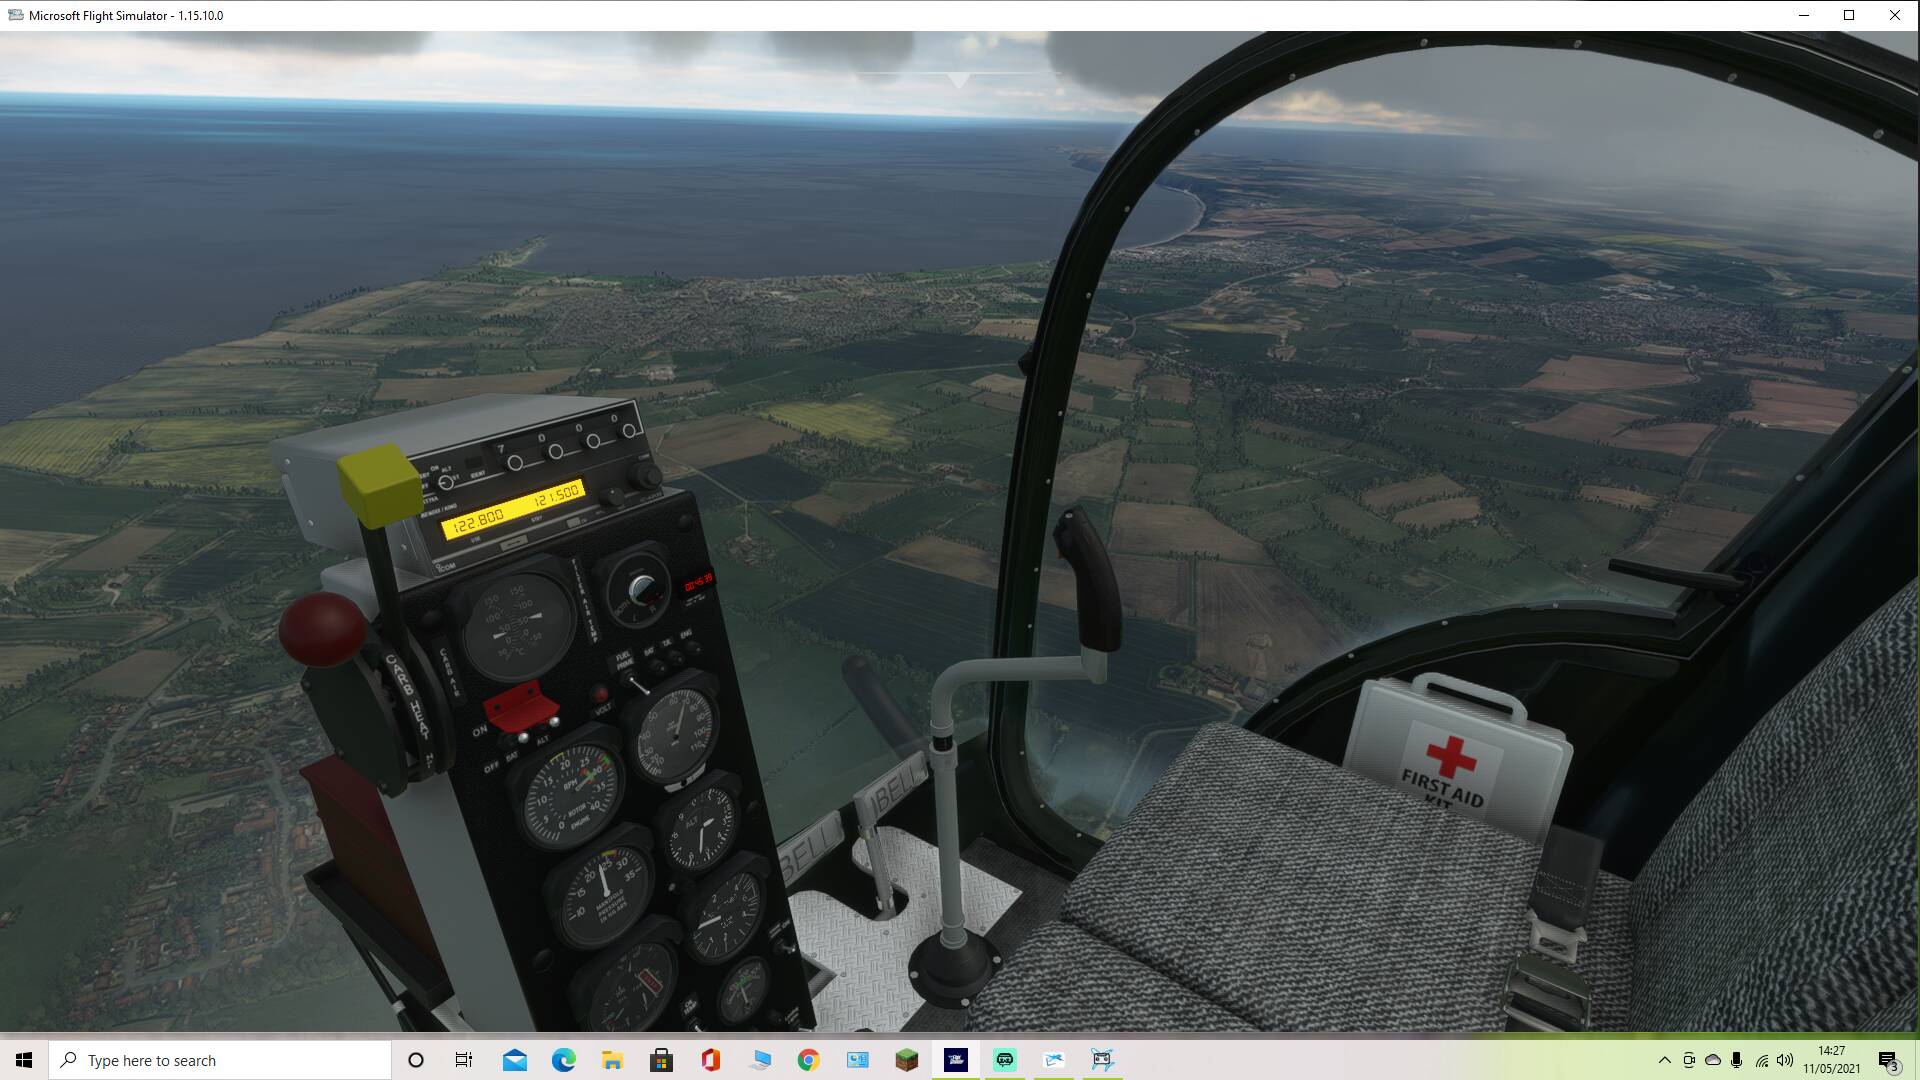Screen dimensions: 1920x1080
Task: Click the yellow COM frequency display
Action: pyautogui.click(x=515, y=508)
